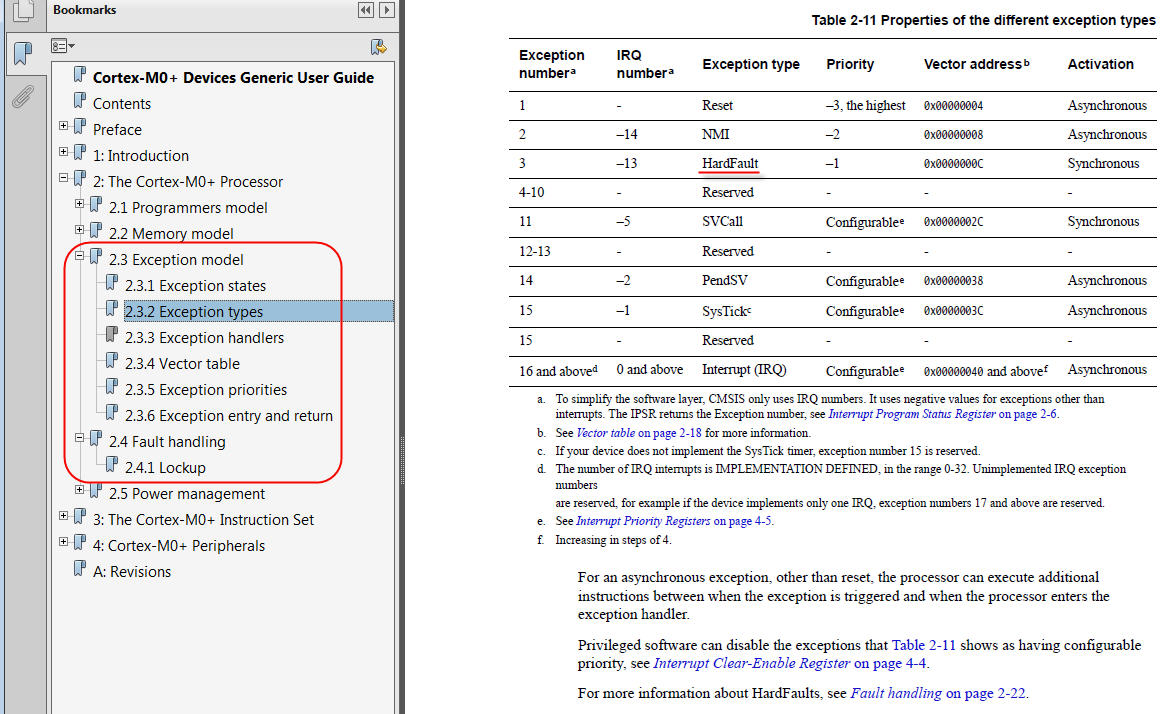Click the HardFault cell in the exception table

pyautogui.click(x=730, y=164)
